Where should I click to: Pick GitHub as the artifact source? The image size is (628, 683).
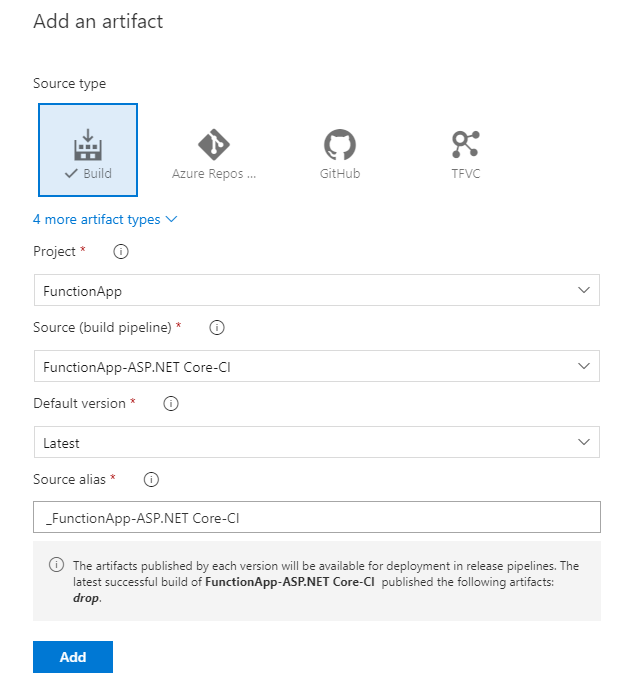point(340,154)
